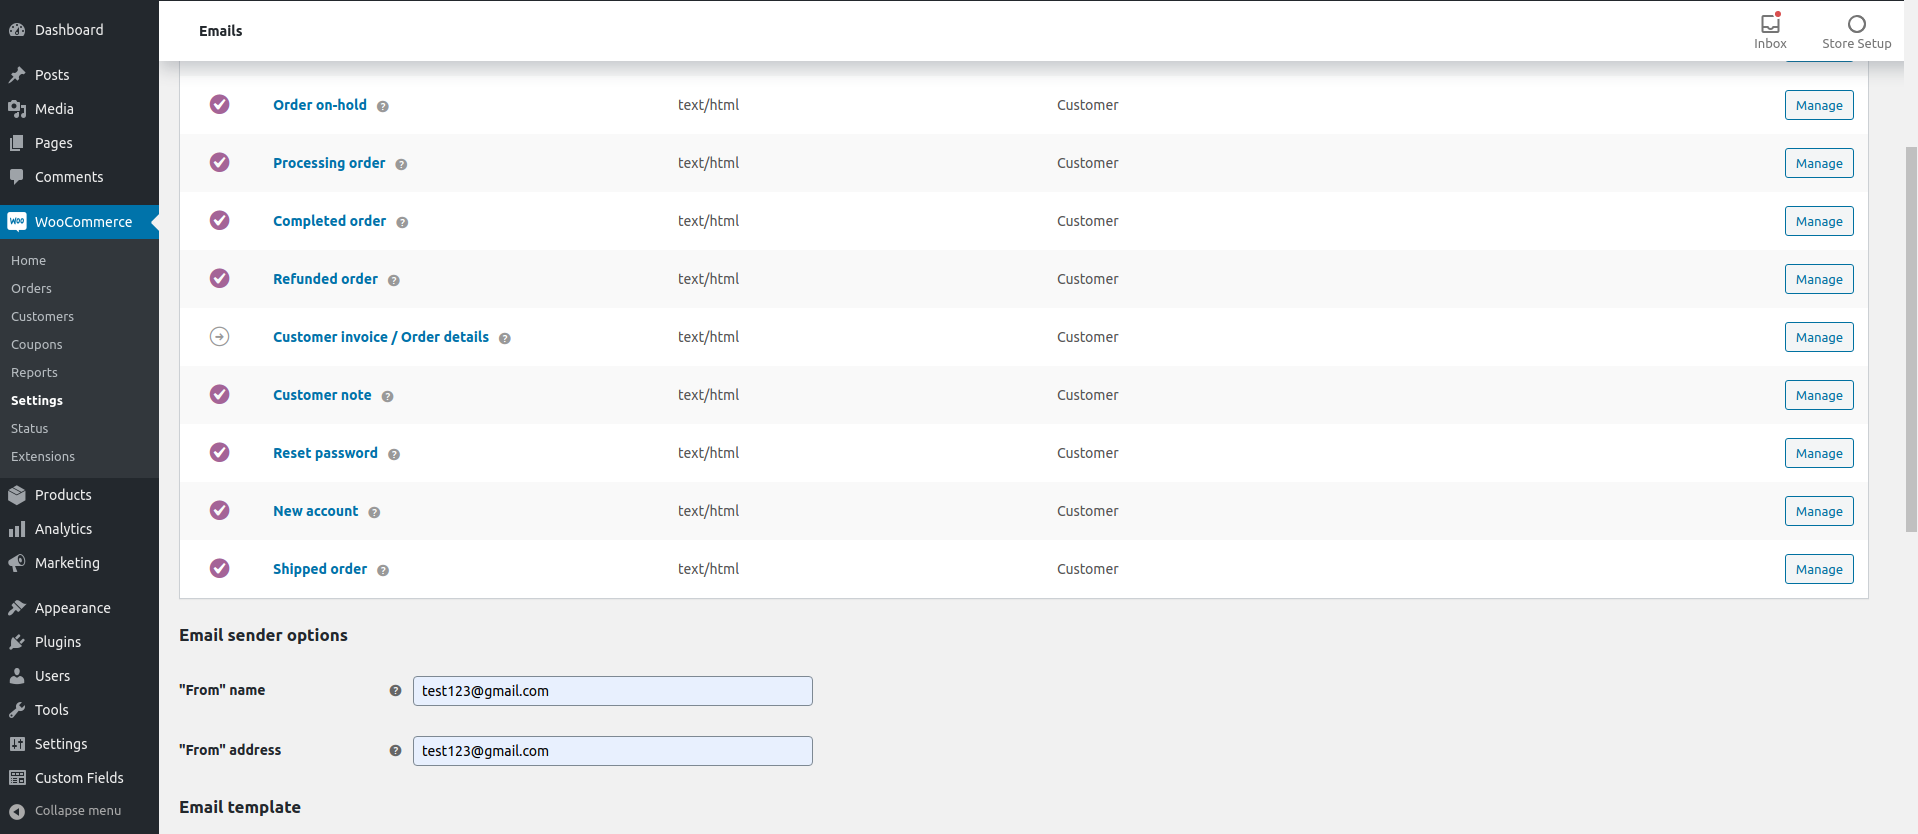Click Manage button for New account
This screenshot has width=1918, height=834.
[x=1819, y=511]
